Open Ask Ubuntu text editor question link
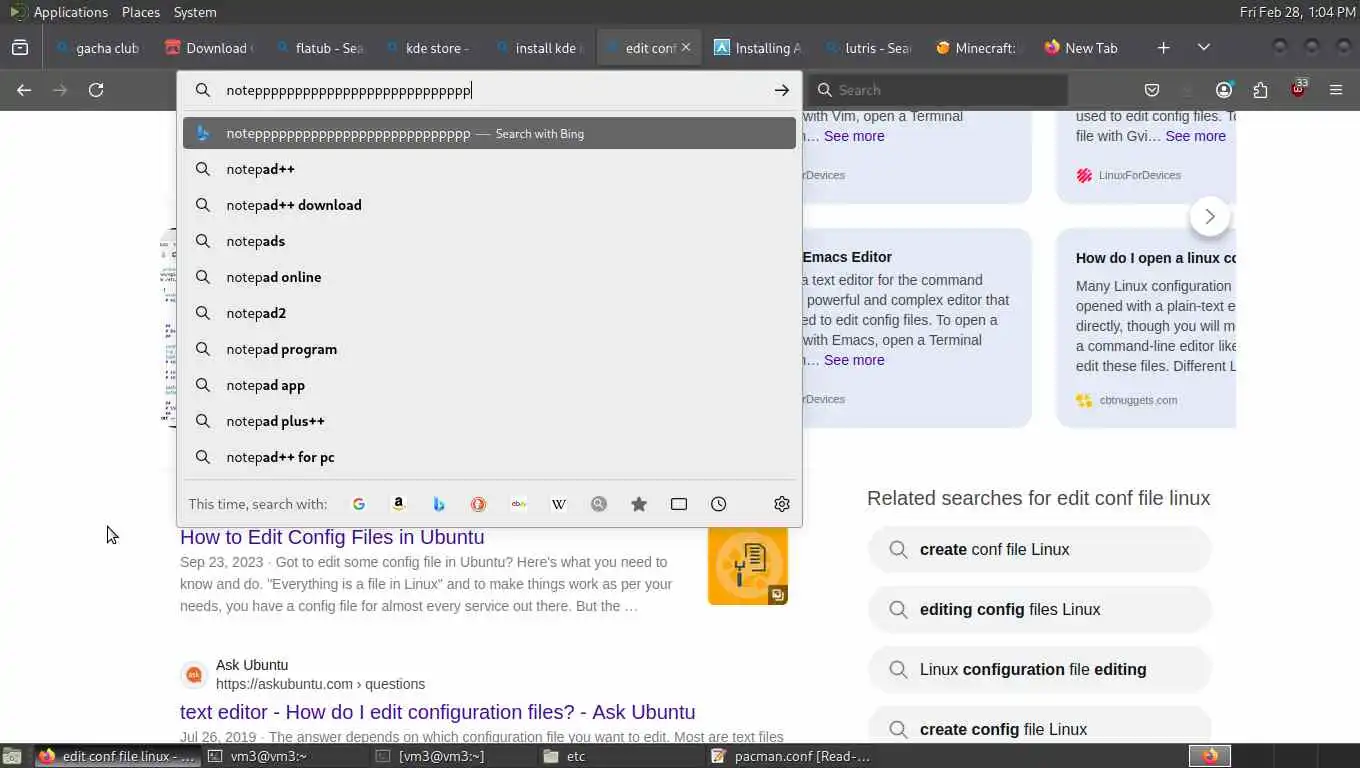The height and width of the screenshot is (768, 1360). click(x=437, y=712)
